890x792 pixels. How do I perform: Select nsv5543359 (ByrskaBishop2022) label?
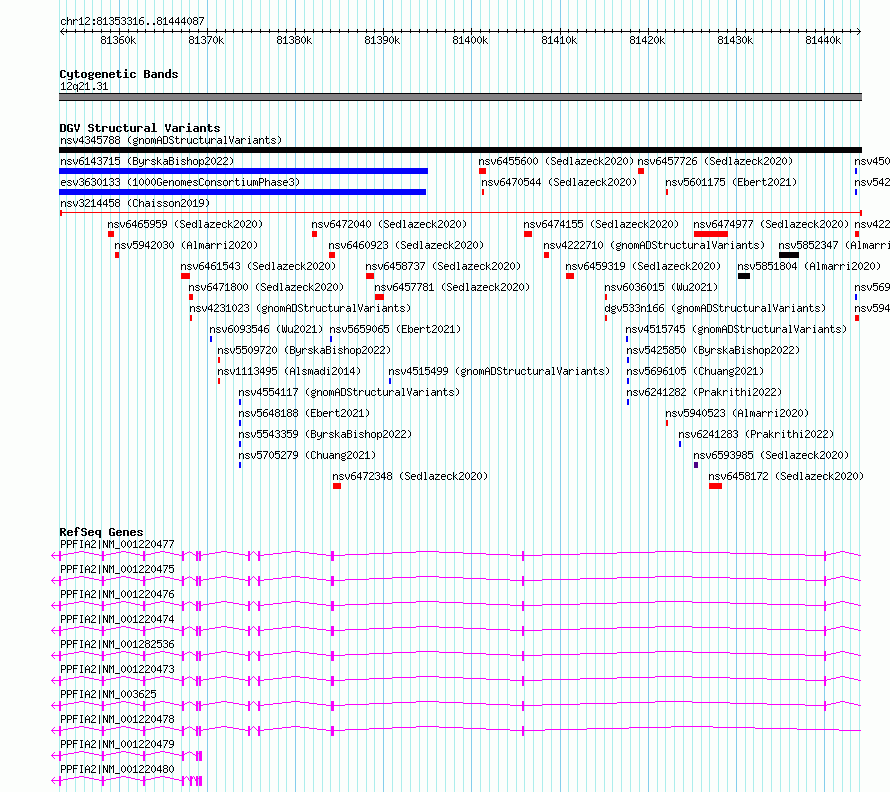click(325, 434)
